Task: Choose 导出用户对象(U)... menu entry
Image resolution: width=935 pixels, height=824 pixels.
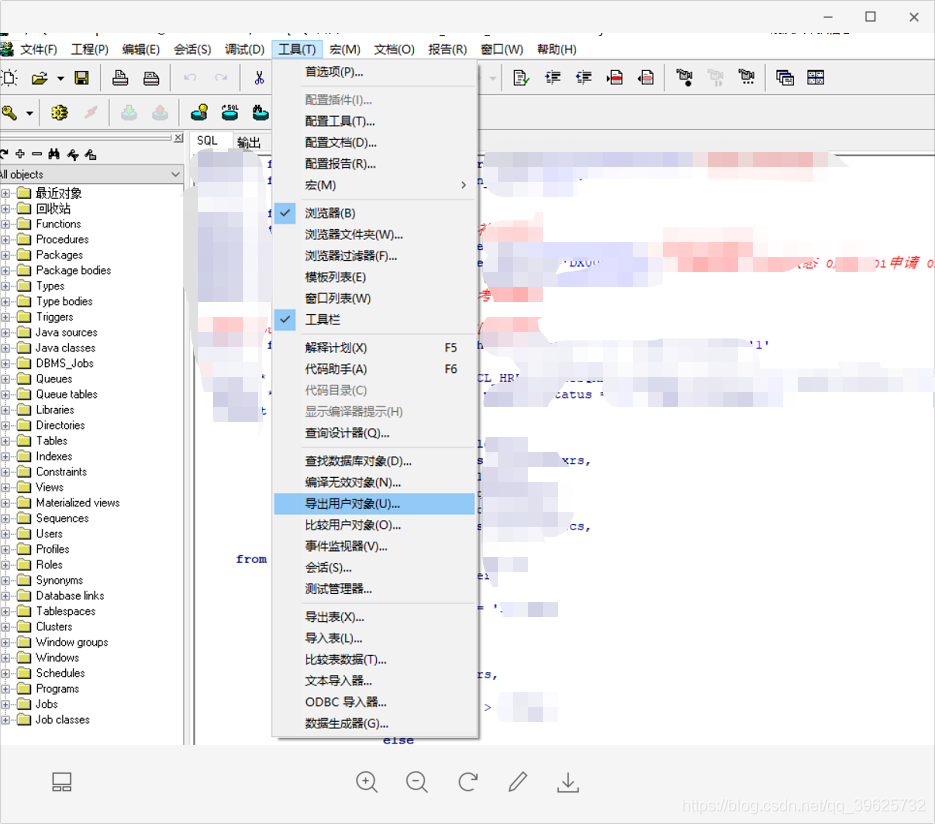Action: pos(374,504)
